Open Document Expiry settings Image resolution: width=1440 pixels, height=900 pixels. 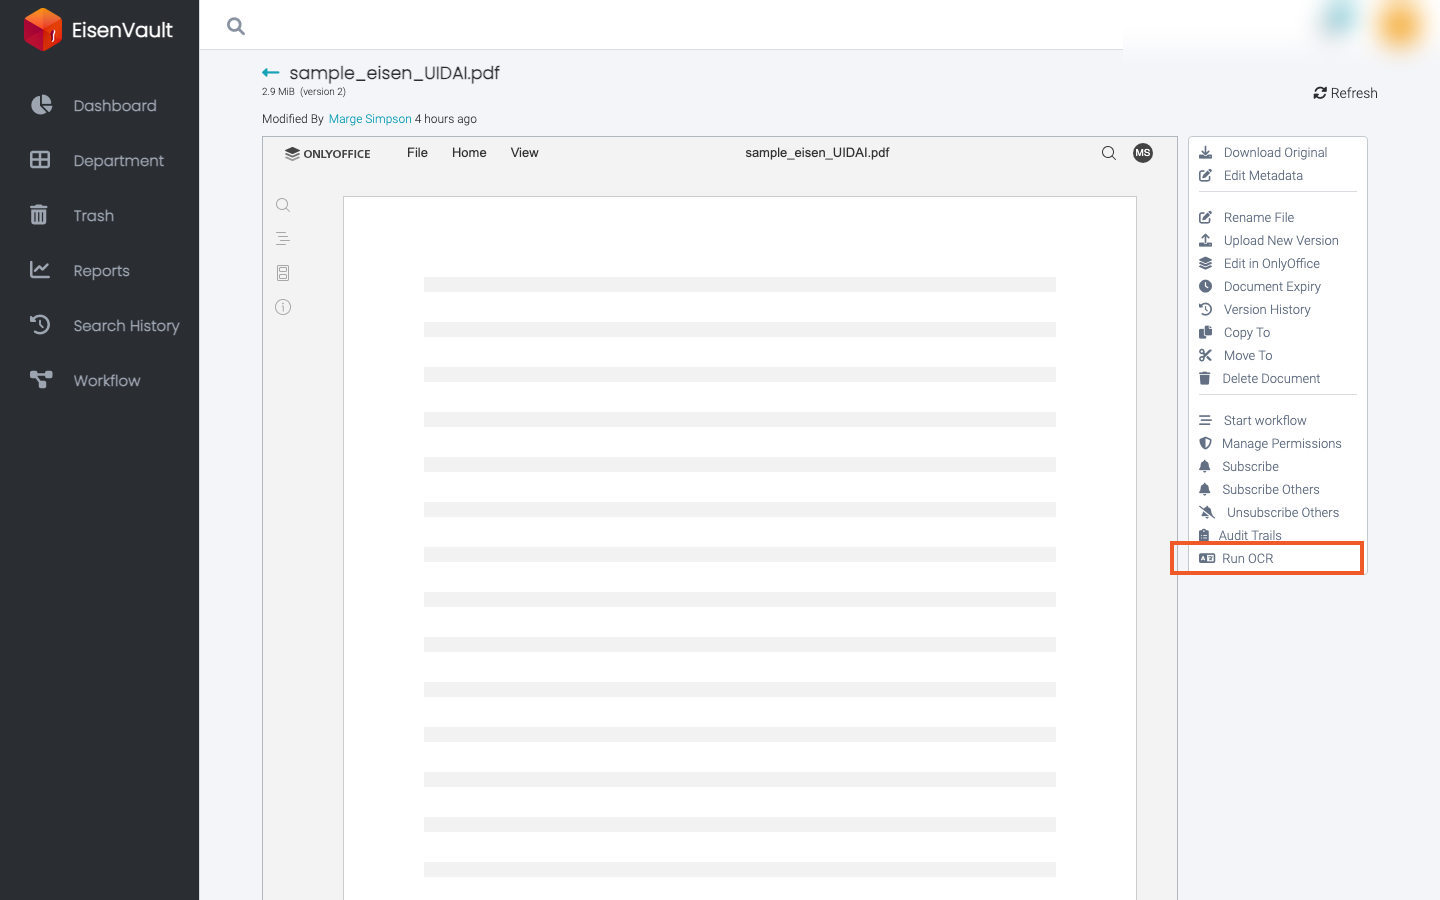(1272, 287)
